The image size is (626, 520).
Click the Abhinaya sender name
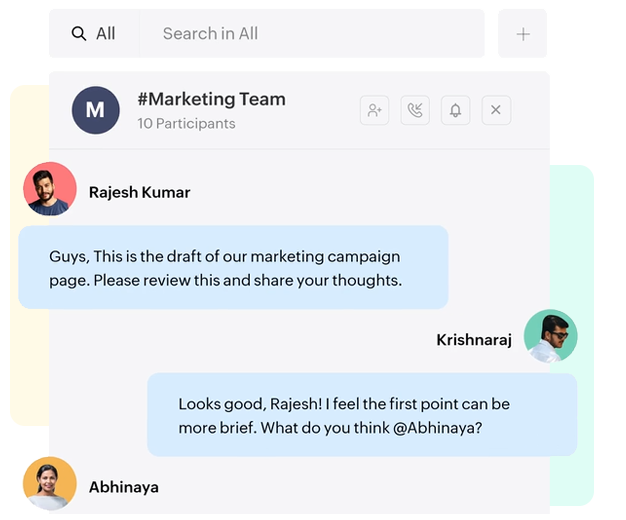tap(124, 487)
